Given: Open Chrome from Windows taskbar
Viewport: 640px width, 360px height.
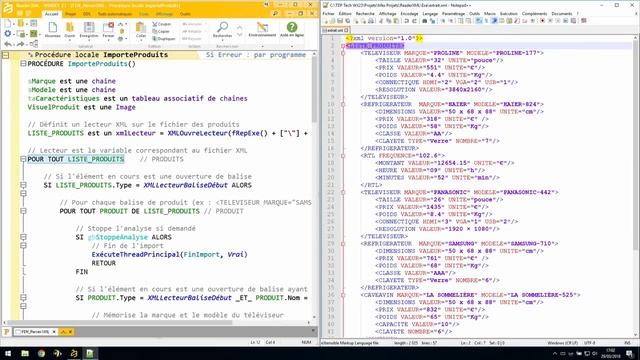Looking at the screenshot, I should (41, 353).
